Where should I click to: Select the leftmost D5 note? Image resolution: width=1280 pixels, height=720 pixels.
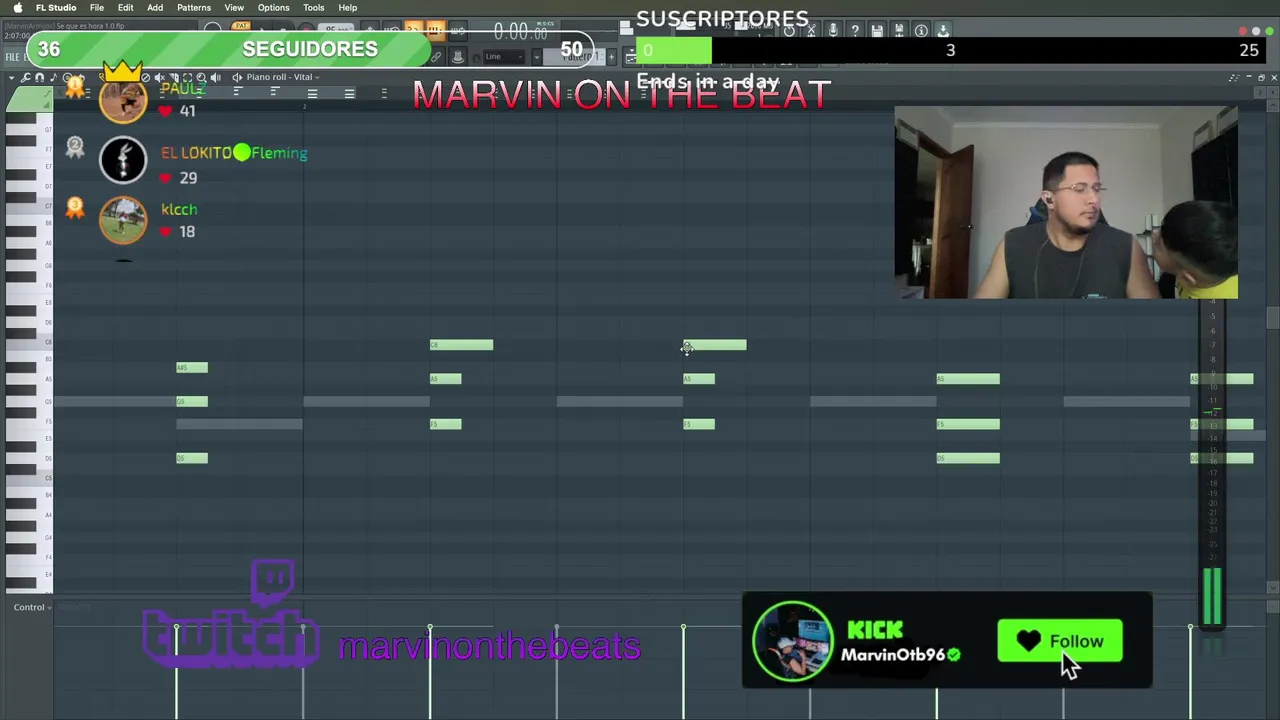[192, 458]
